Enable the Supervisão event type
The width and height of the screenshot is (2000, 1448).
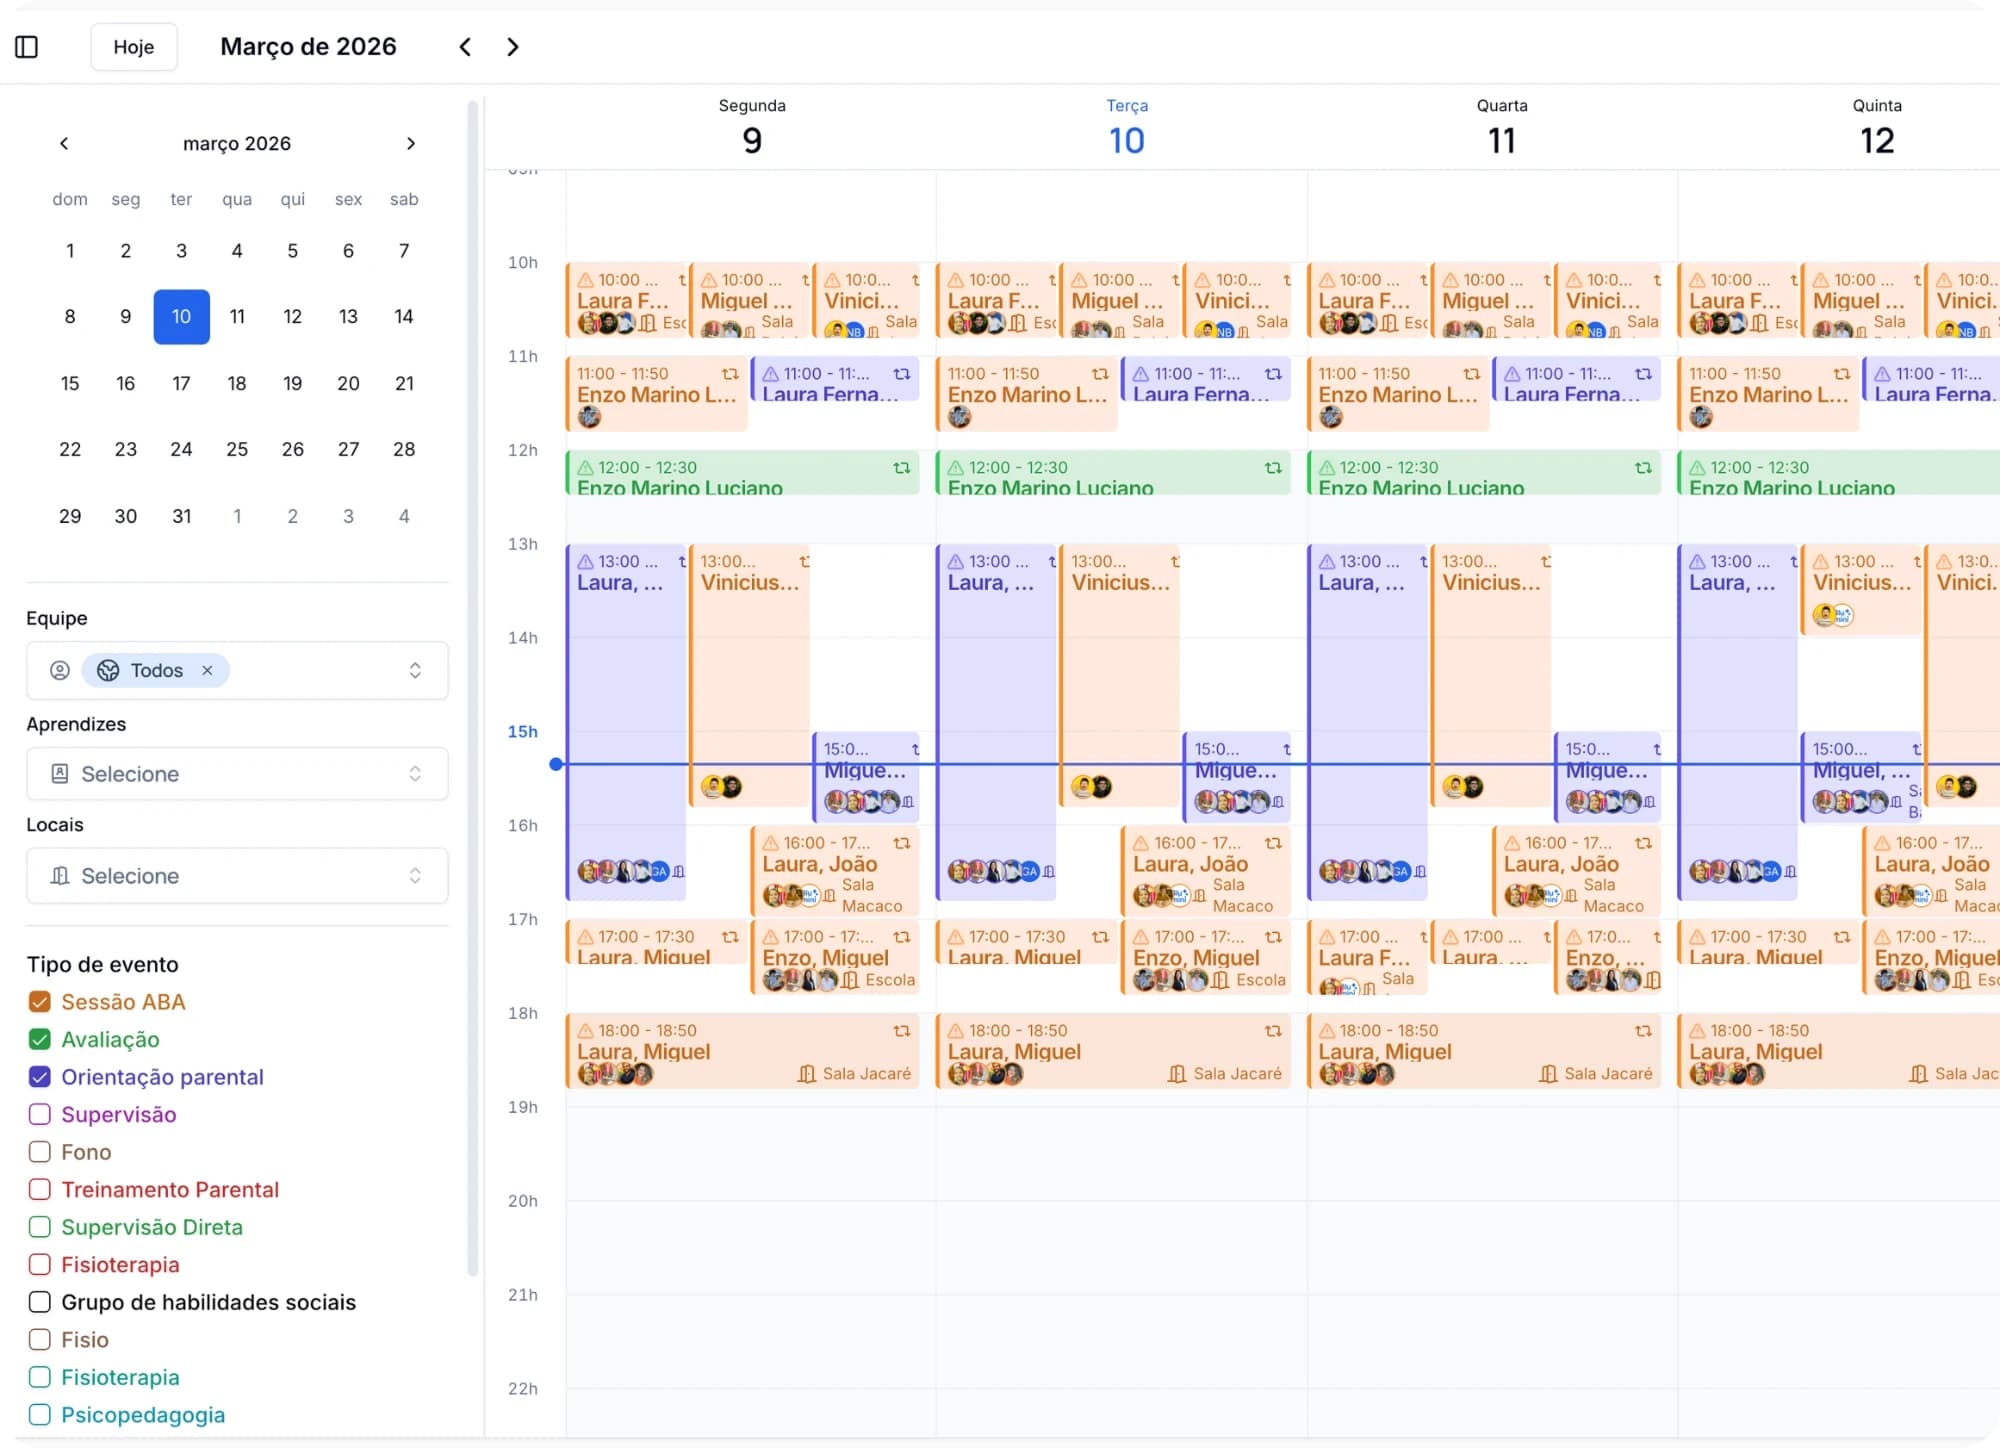[40, 1114]
